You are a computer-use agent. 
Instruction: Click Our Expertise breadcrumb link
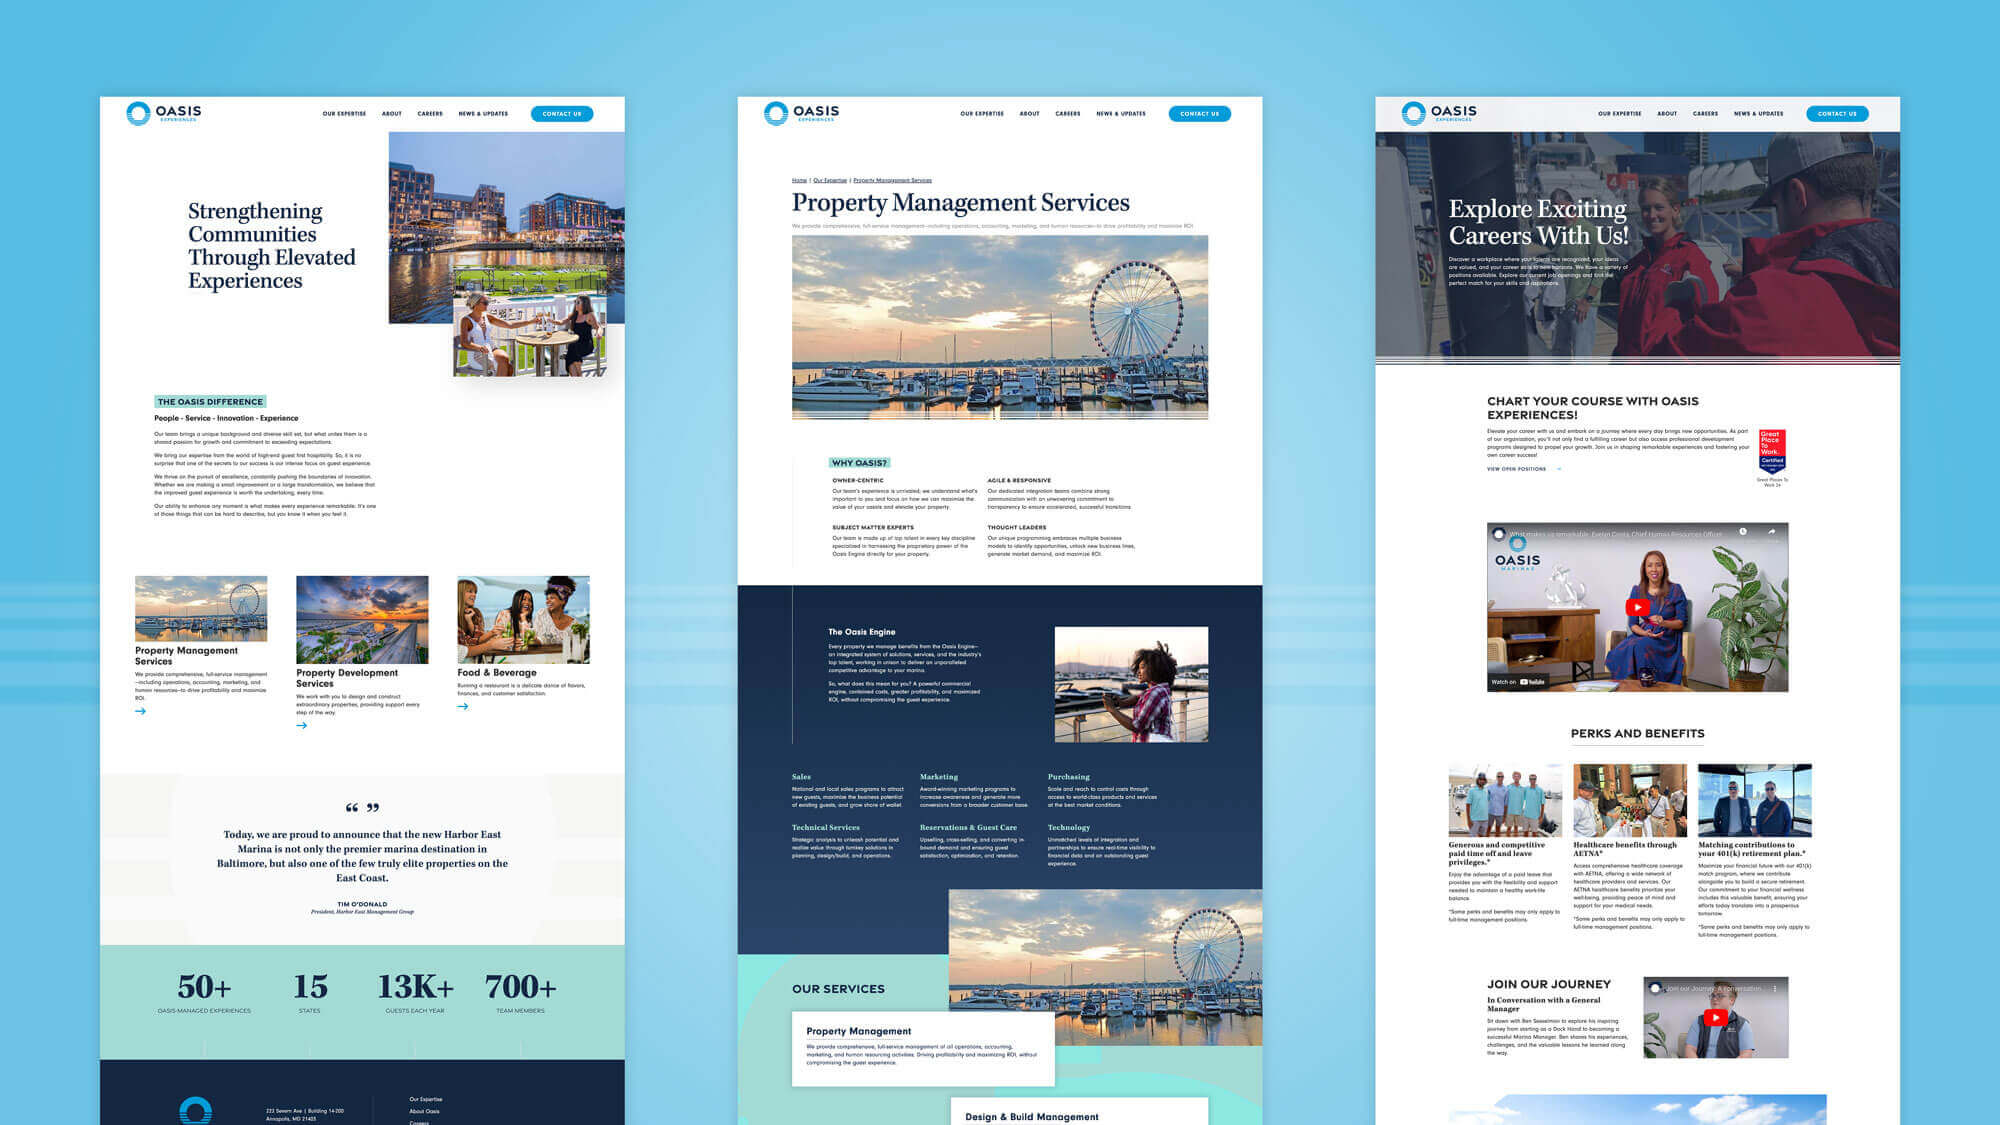point(830,181)
